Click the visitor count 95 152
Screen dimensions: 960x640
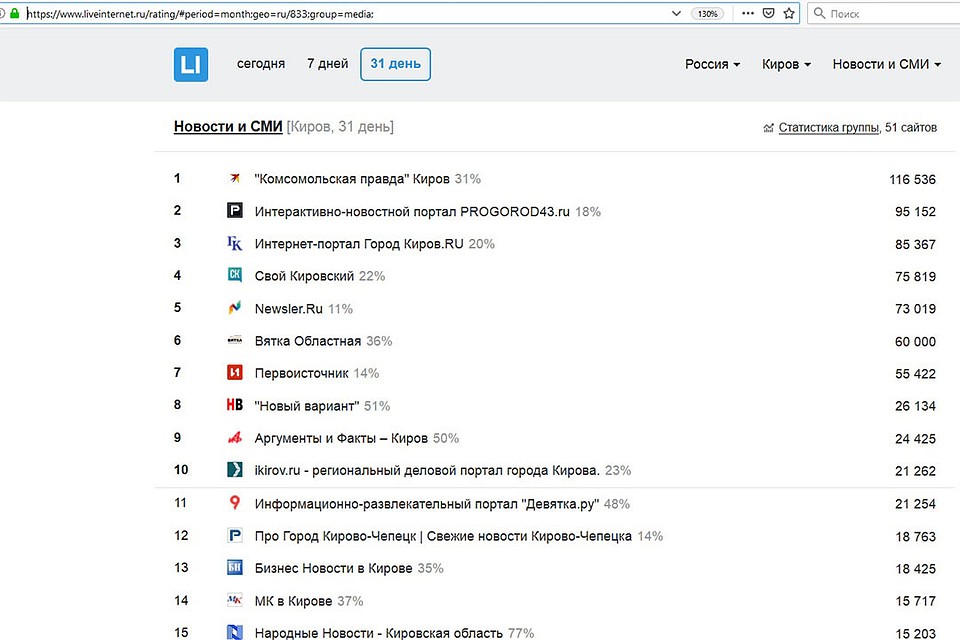point(915,211)
